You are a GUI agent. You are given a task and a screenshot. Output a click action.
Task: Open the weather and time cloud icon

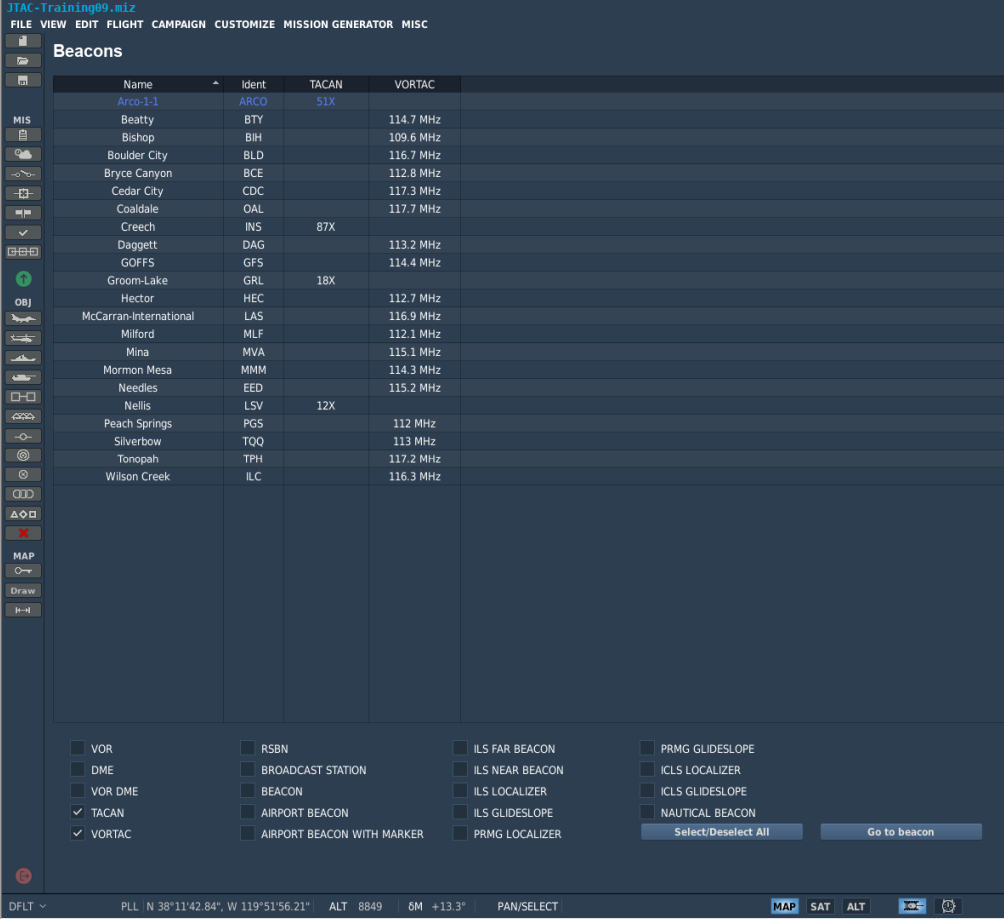click(x=23, y=154)
